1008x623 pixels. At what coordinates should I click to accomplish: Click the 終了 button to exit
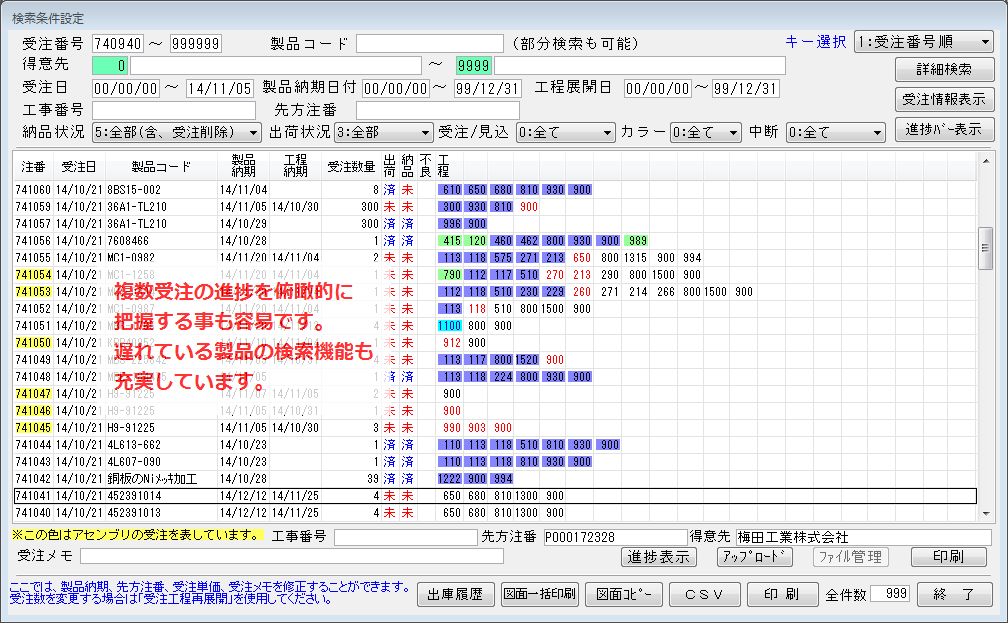[954, 594]
